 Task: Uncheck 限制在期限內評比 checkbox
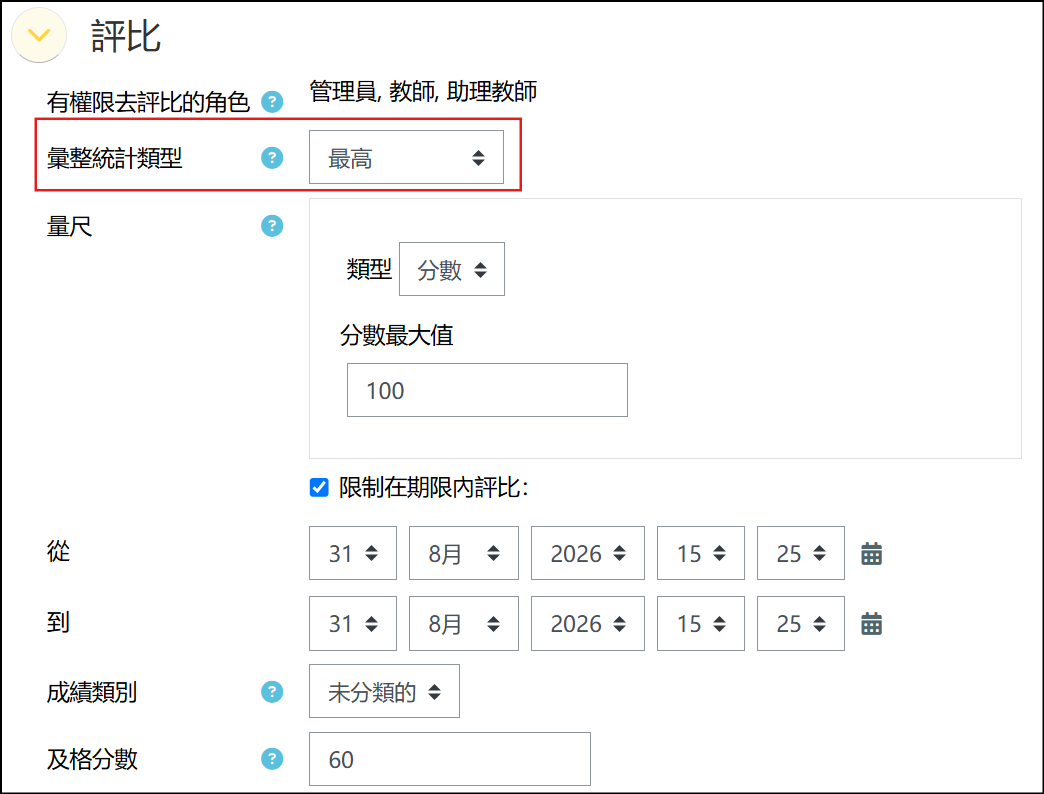click(x=319, y=487)
